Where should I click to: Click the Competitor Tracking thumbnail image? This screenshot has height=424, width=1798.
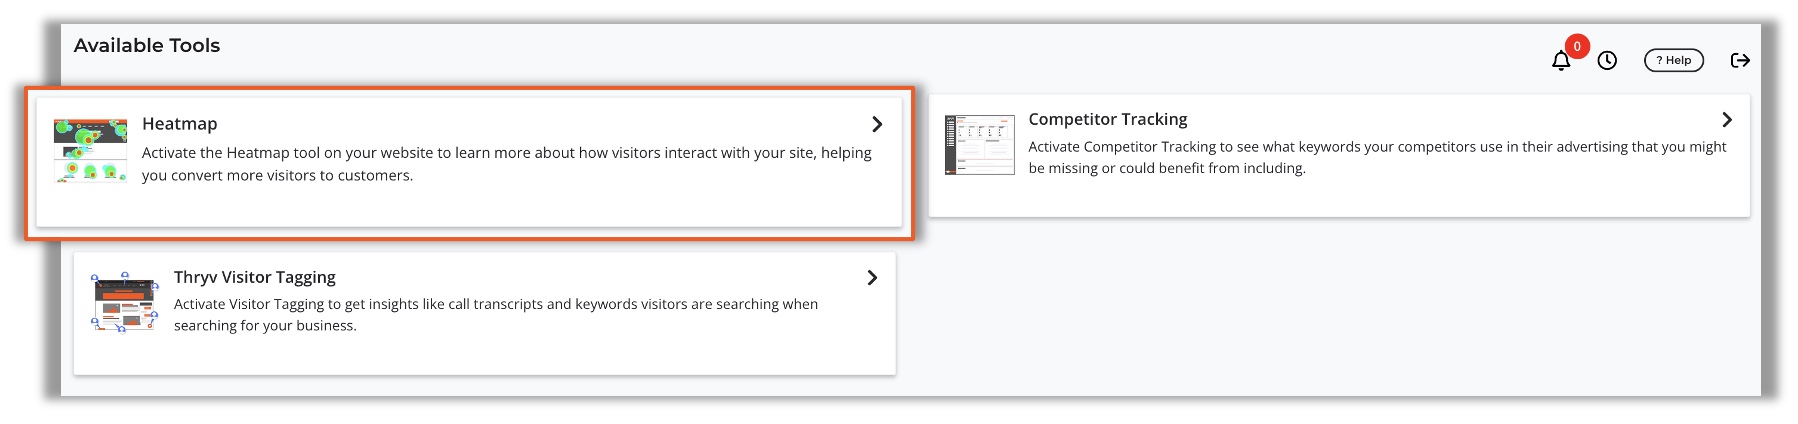point(980,145)
